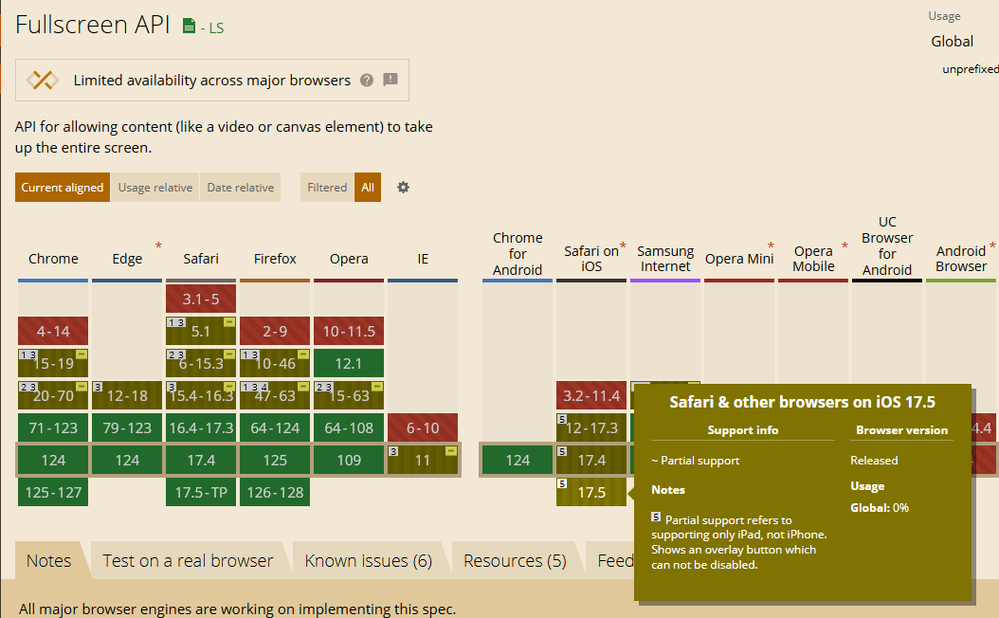Select Chrome 15-19 partial support cell
Viewport: 999px width, 618px height.
click(x=53, y=363)
